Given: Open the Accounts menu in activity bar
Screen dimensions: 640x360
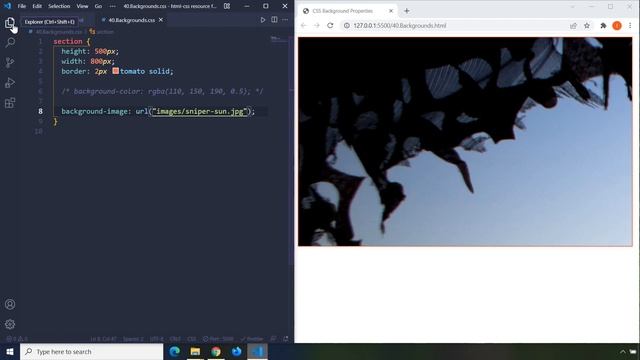Looking at the screenshot, I should (10, 304).
